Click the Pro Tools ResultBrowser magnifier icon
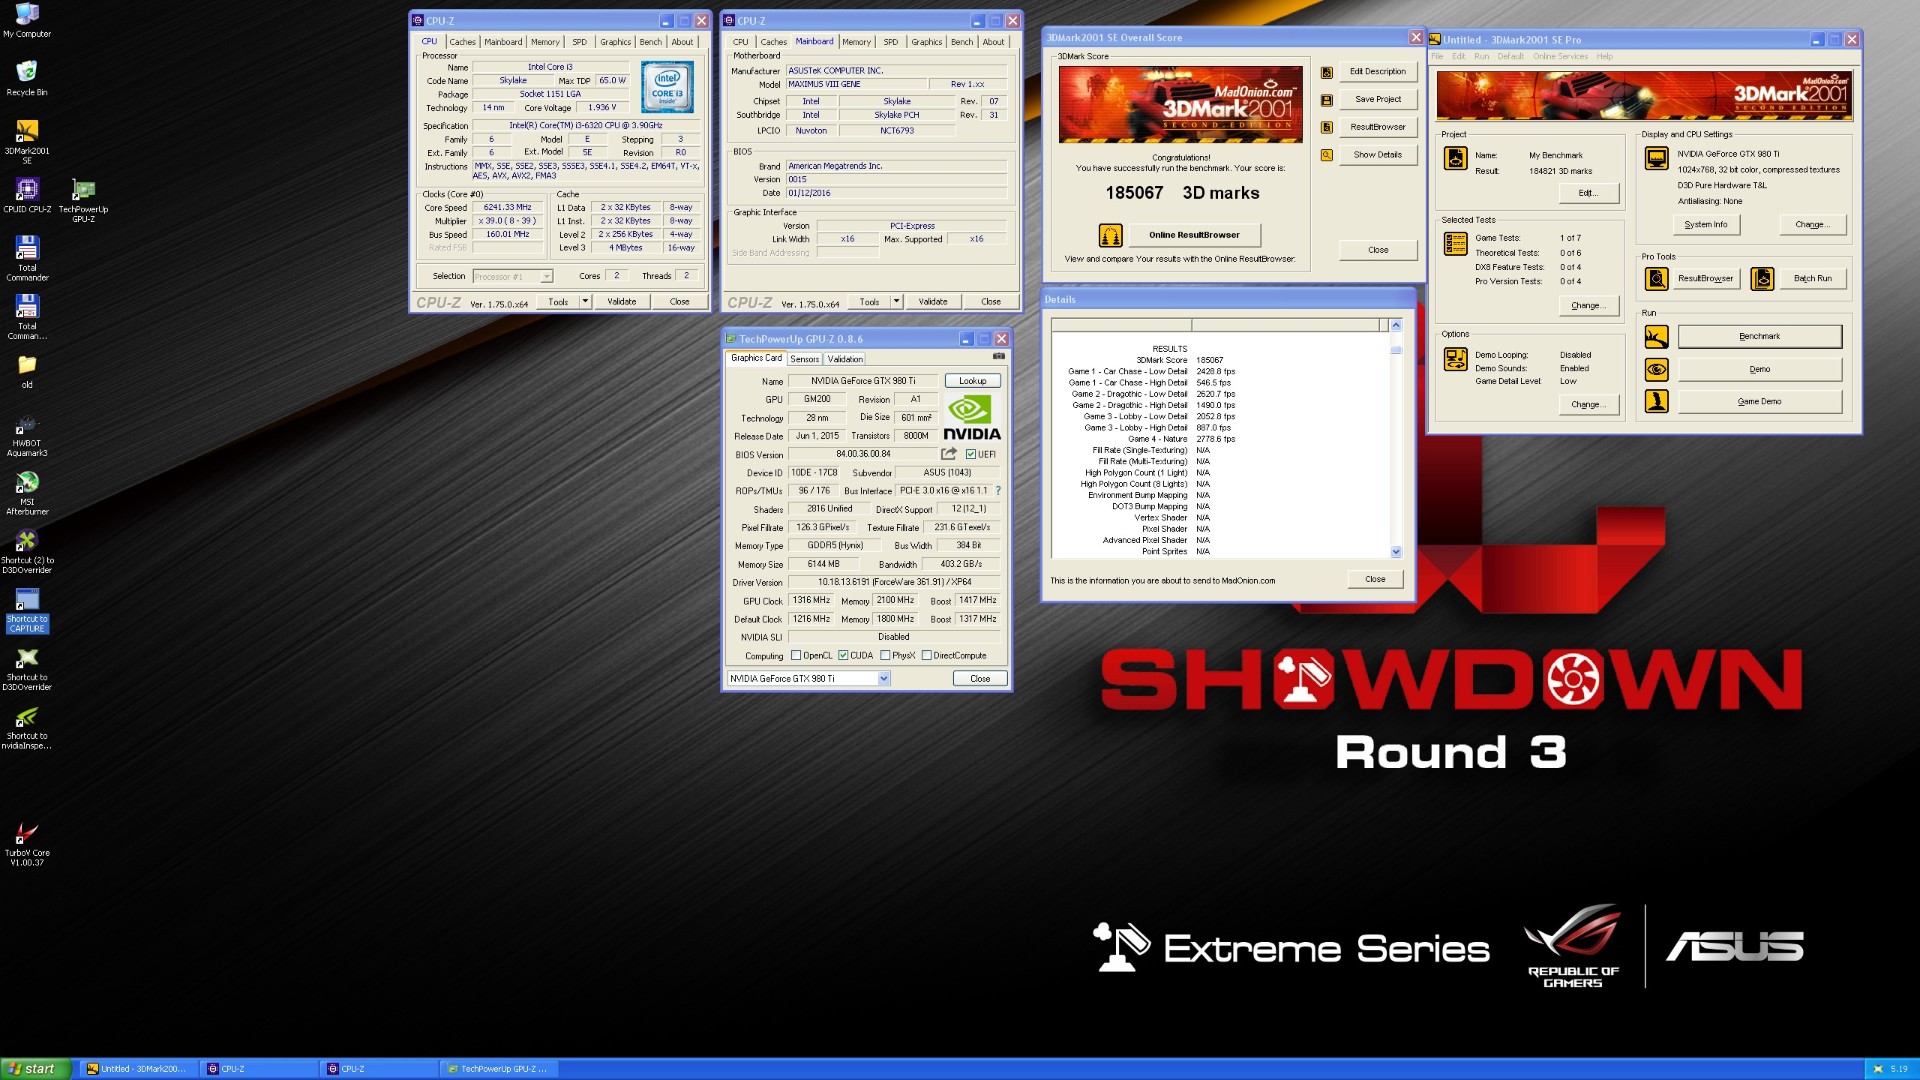Viewport: 1920px width, 1080px height. (1657, 279)
